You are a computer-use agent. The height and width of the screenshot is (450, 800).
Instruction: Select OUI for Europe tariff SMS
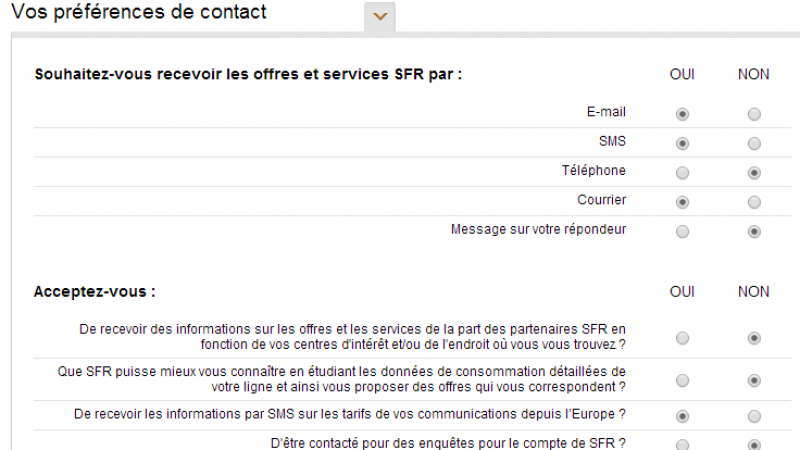(682, 415)
